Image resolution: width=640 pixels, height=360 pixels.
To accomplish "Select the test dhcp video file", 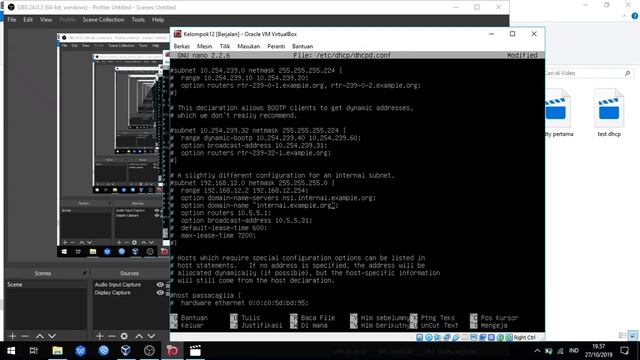I will [609, 112].
